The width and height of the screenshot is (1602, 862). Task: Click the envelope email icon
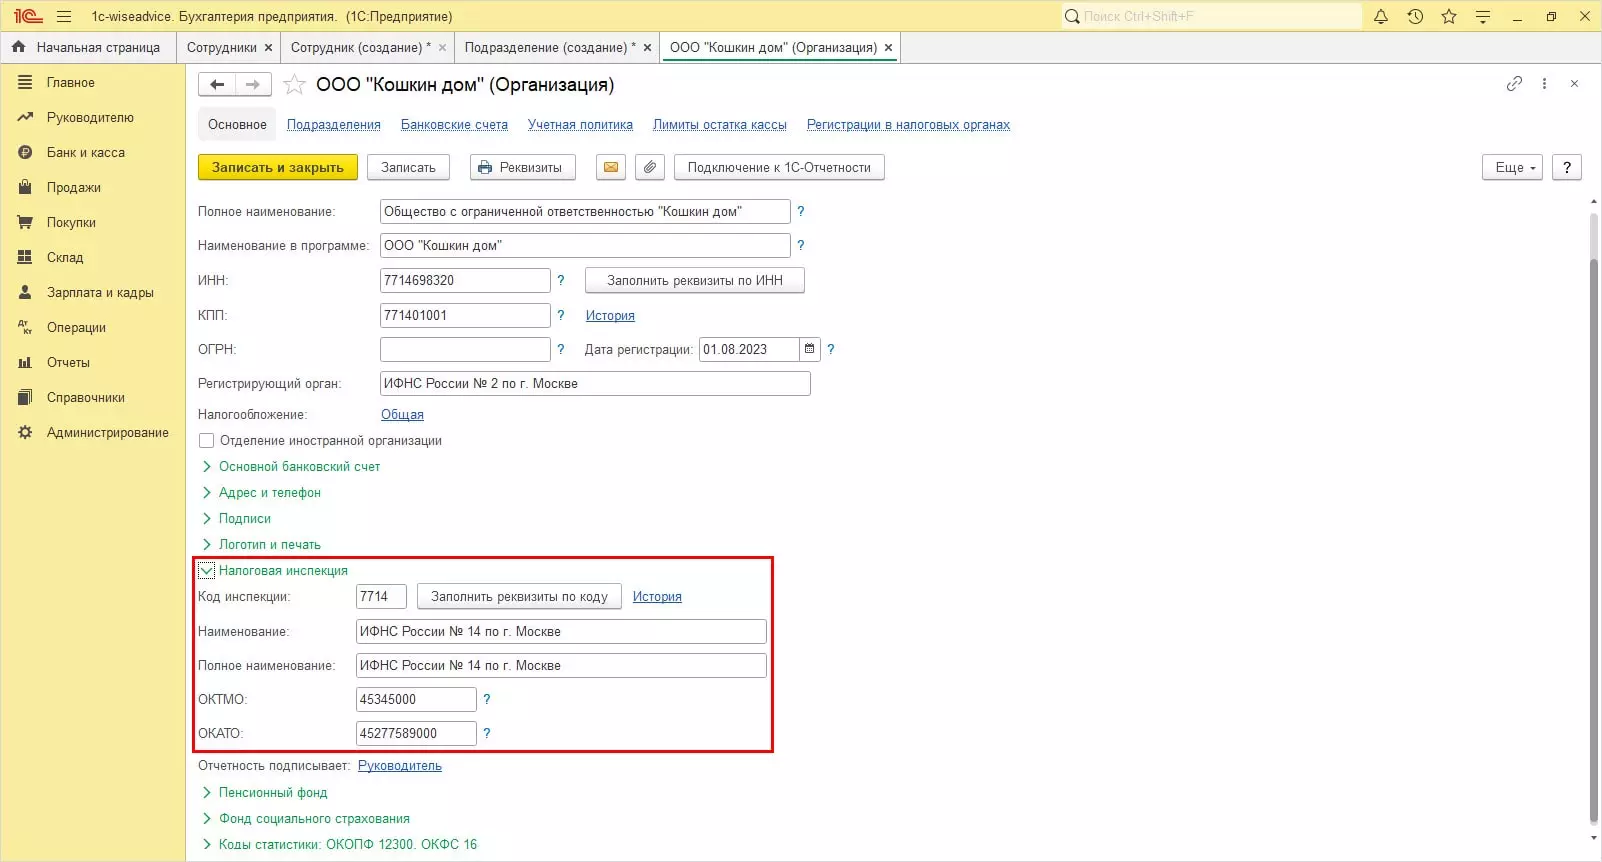point(611,167)
